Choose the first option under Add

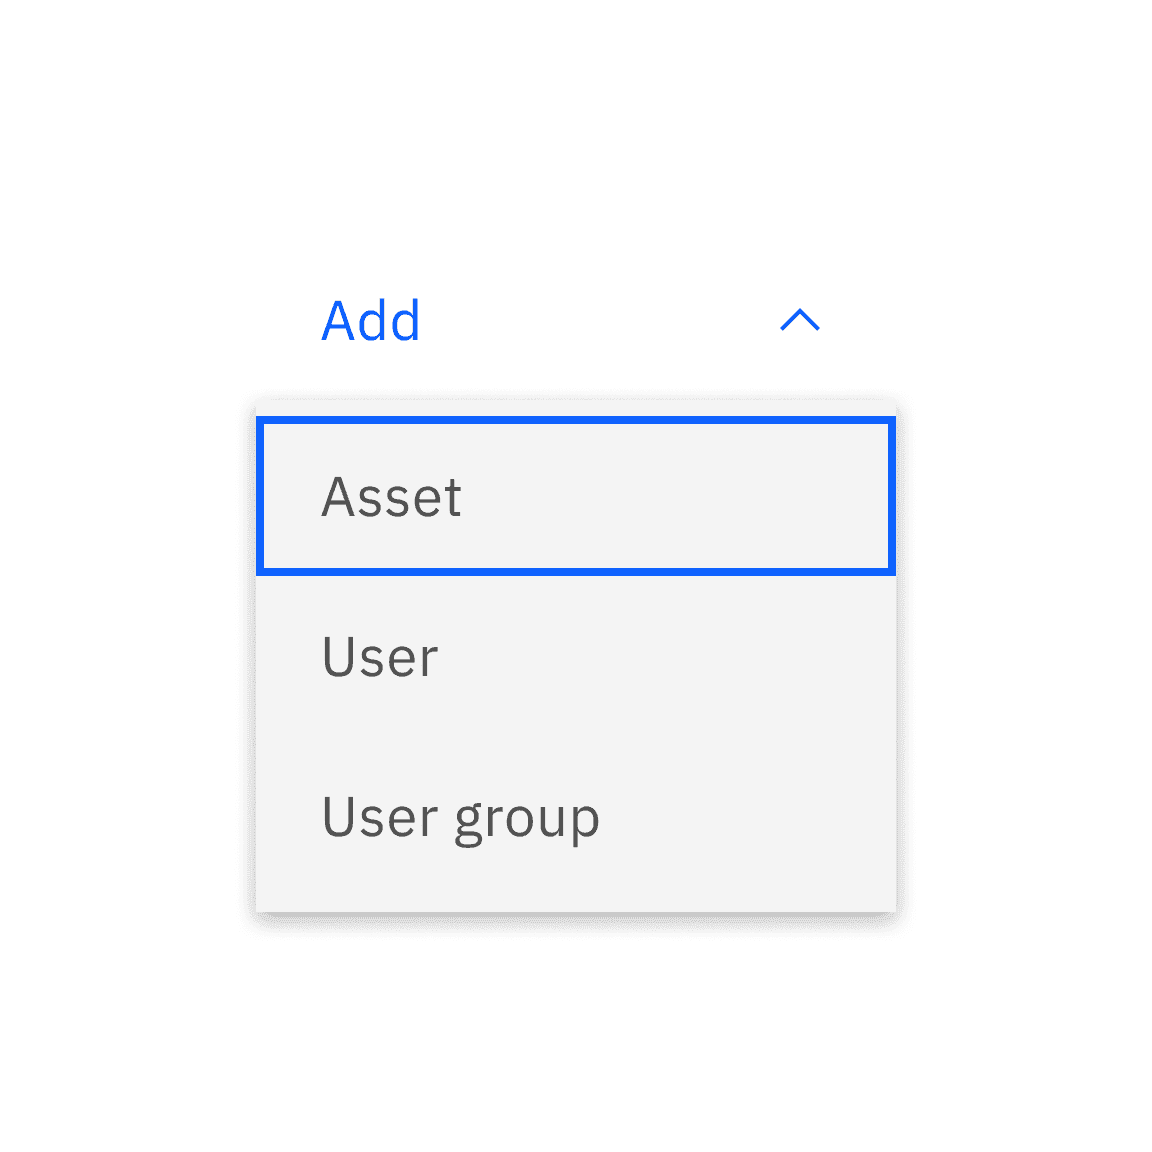pos(575,497)
